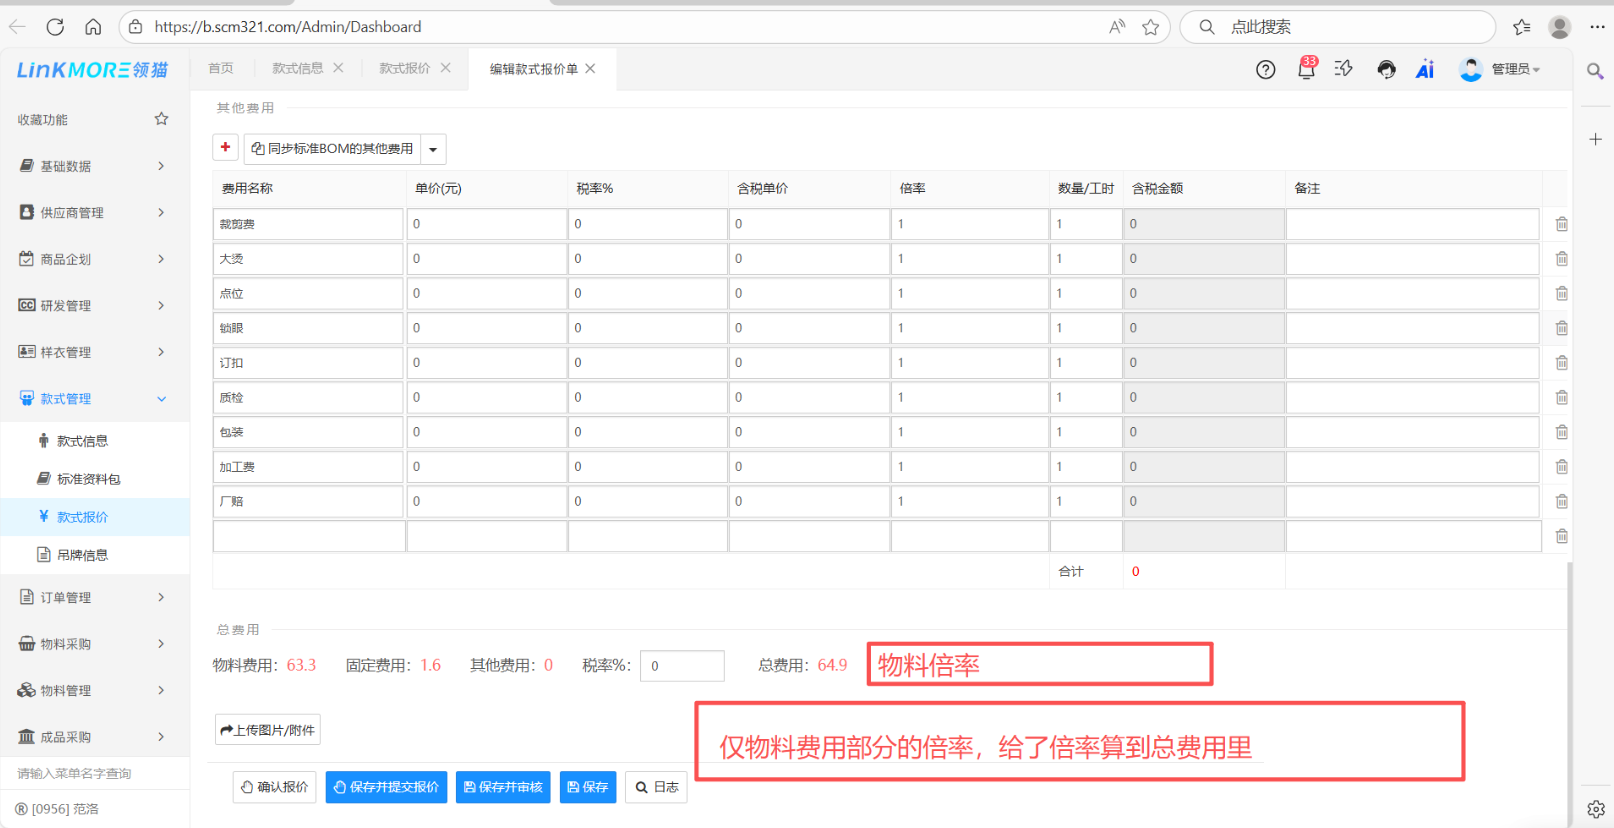Click the favorites star icon in sidebar
Screen dimensions: 1614x828
pos(161,119)
